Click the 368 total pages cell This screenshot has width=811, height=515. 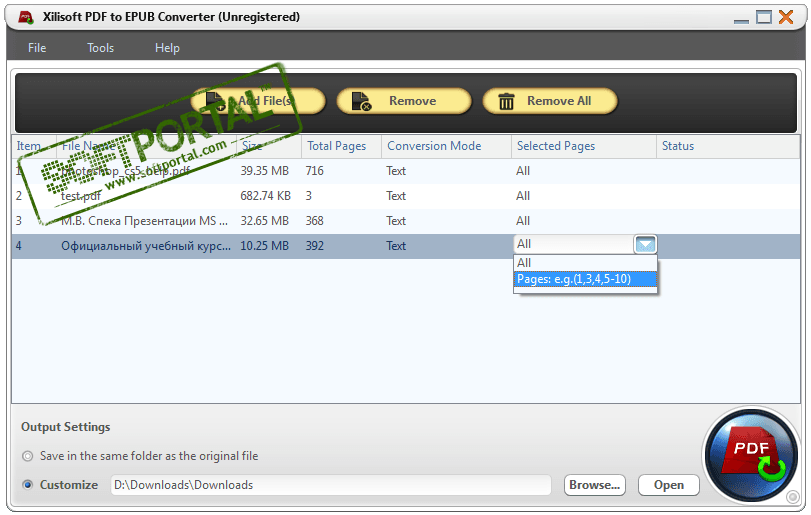[x=314, y=221]
